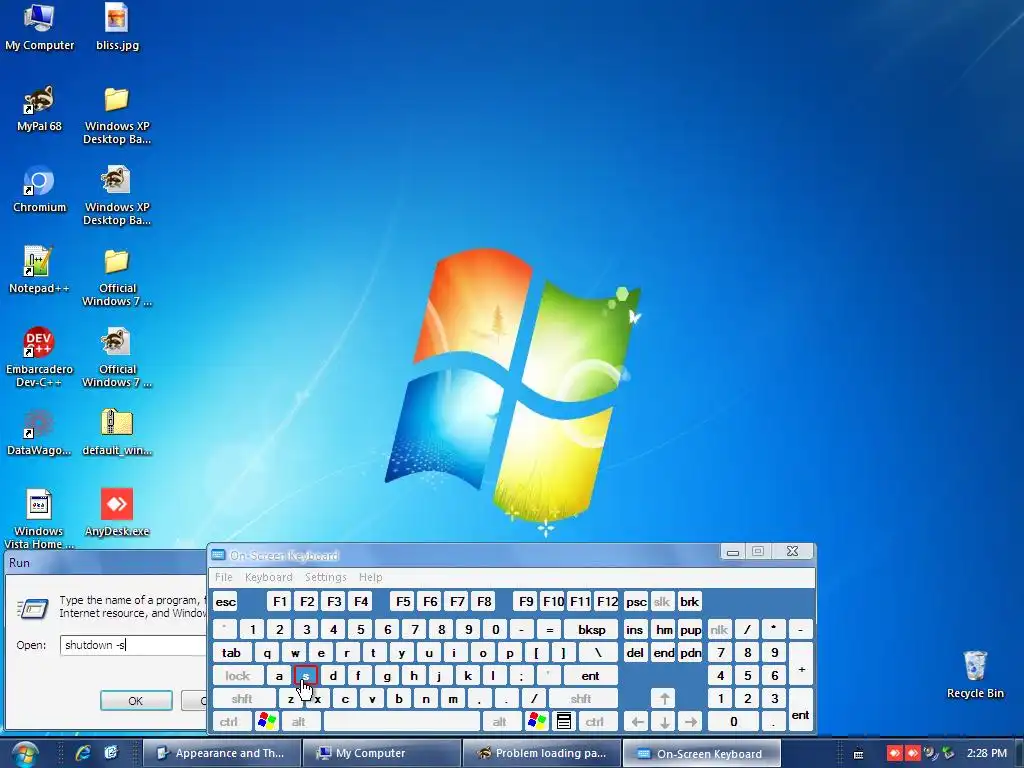The width and height of the screenshot is (1024, 768).
Task: Click the left arrow key on keyboard
Action: pos(637,722)
